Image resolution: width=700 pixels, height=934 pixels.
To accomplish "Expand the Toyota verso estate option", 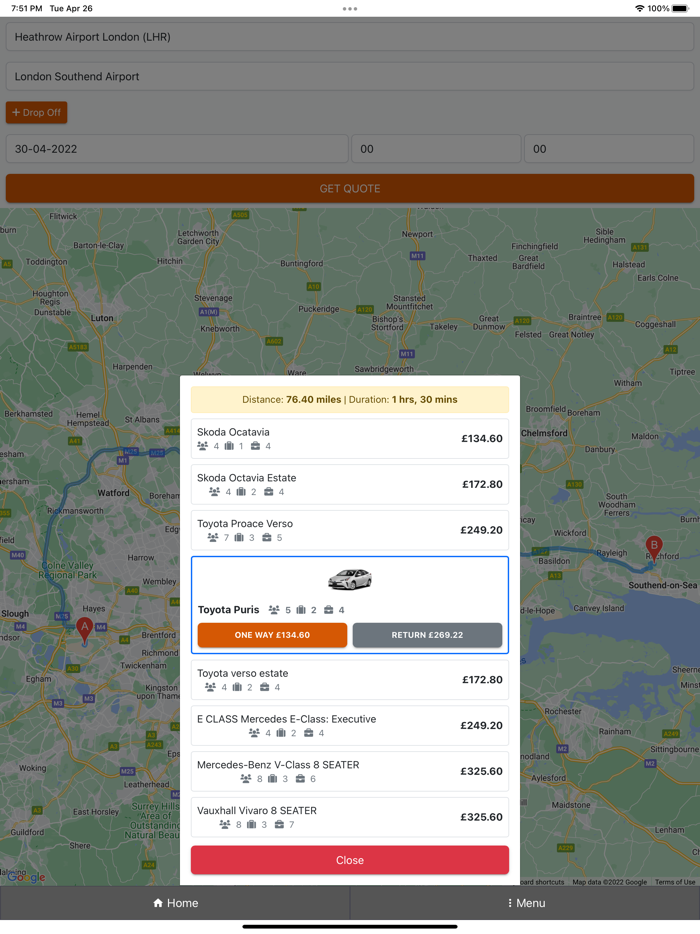I will [x=350, y=680].
